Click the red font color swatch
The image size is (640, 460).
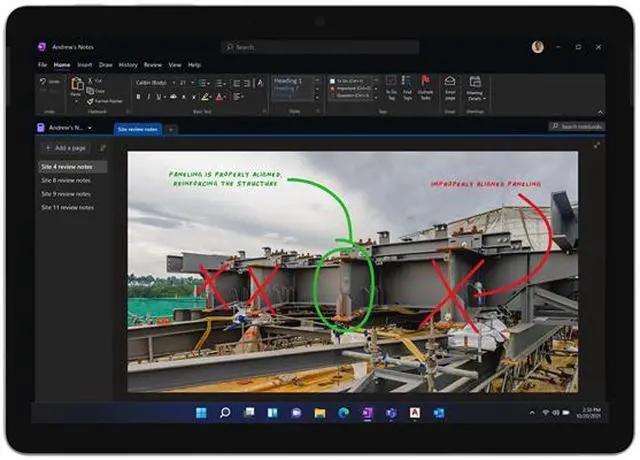click(x=220, y=97)
